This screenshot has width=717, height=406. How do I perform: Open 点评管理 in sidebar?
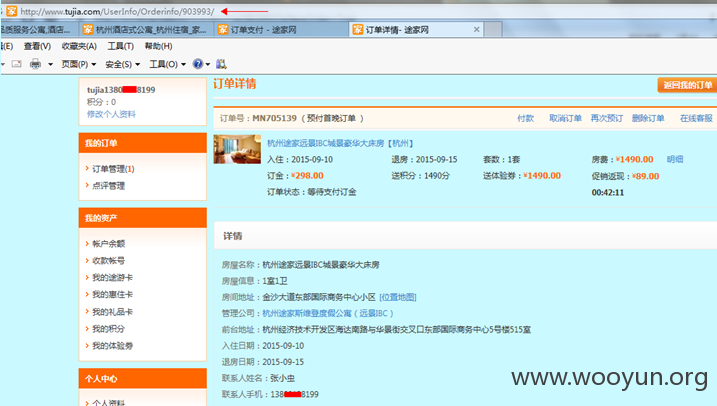108,186
